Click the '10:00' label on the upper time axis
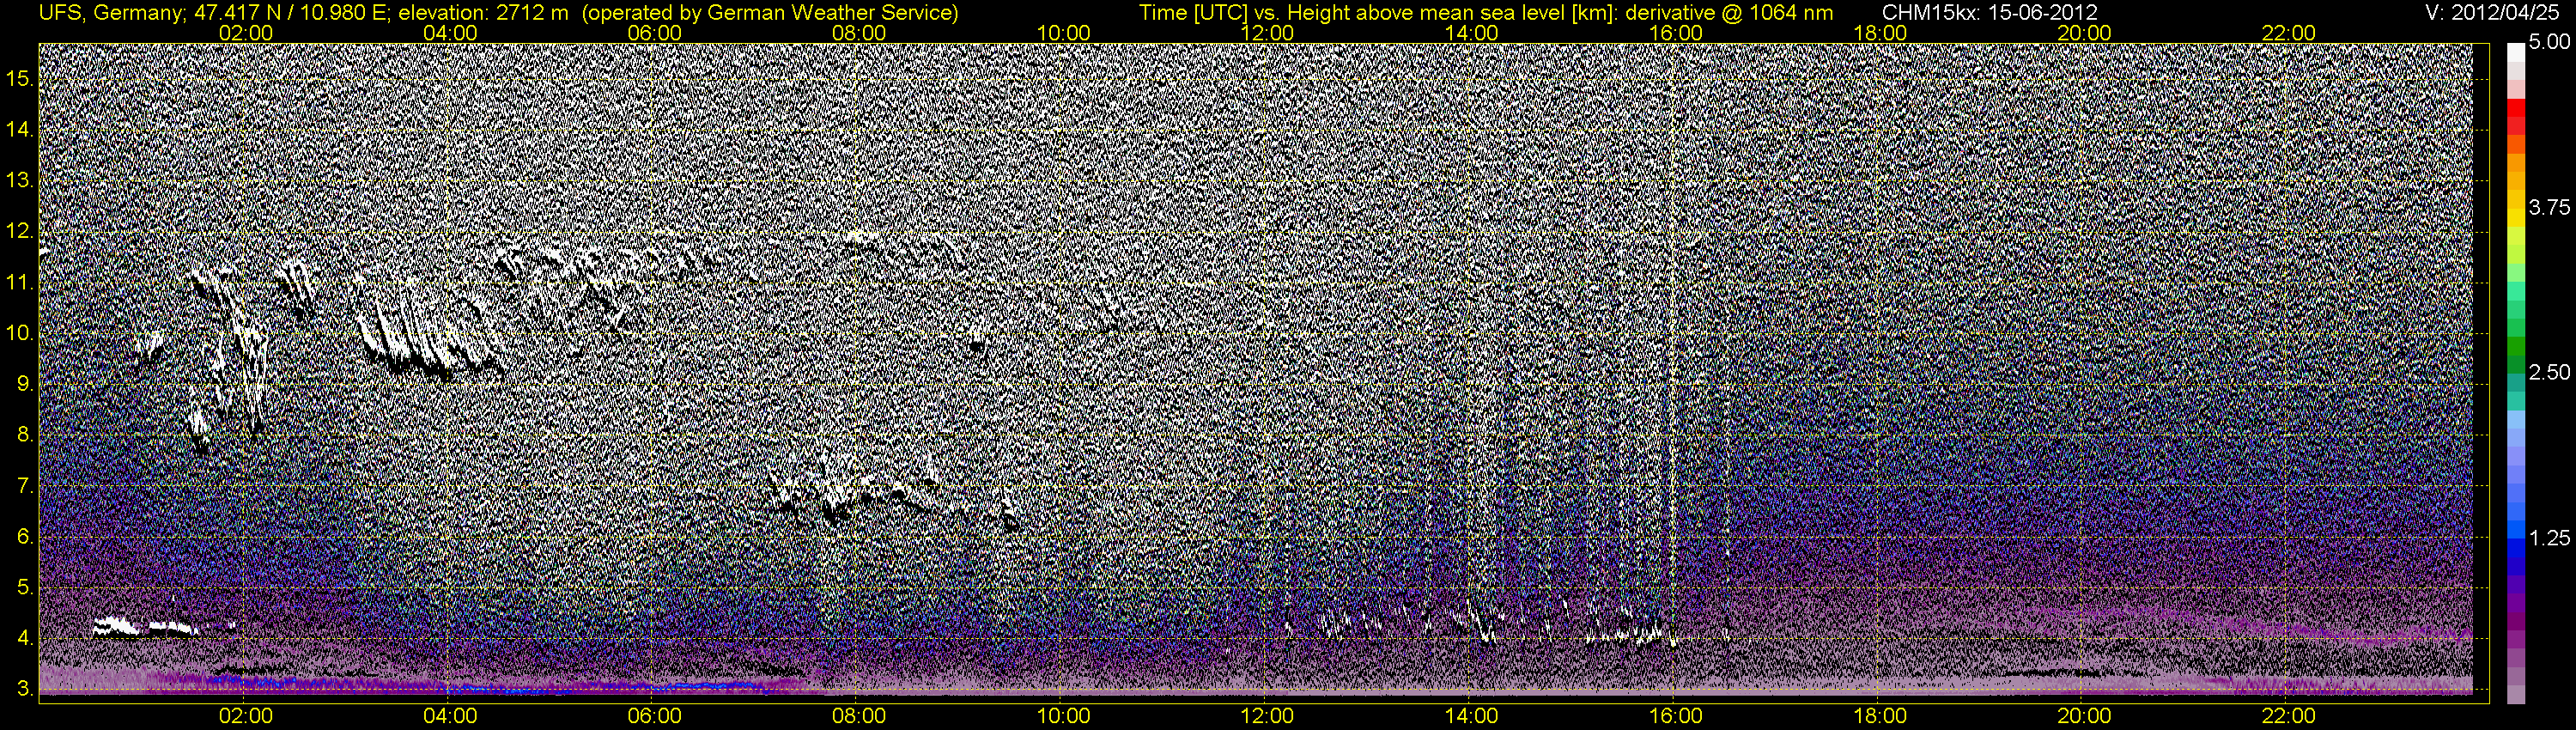 click(1063, 33)
